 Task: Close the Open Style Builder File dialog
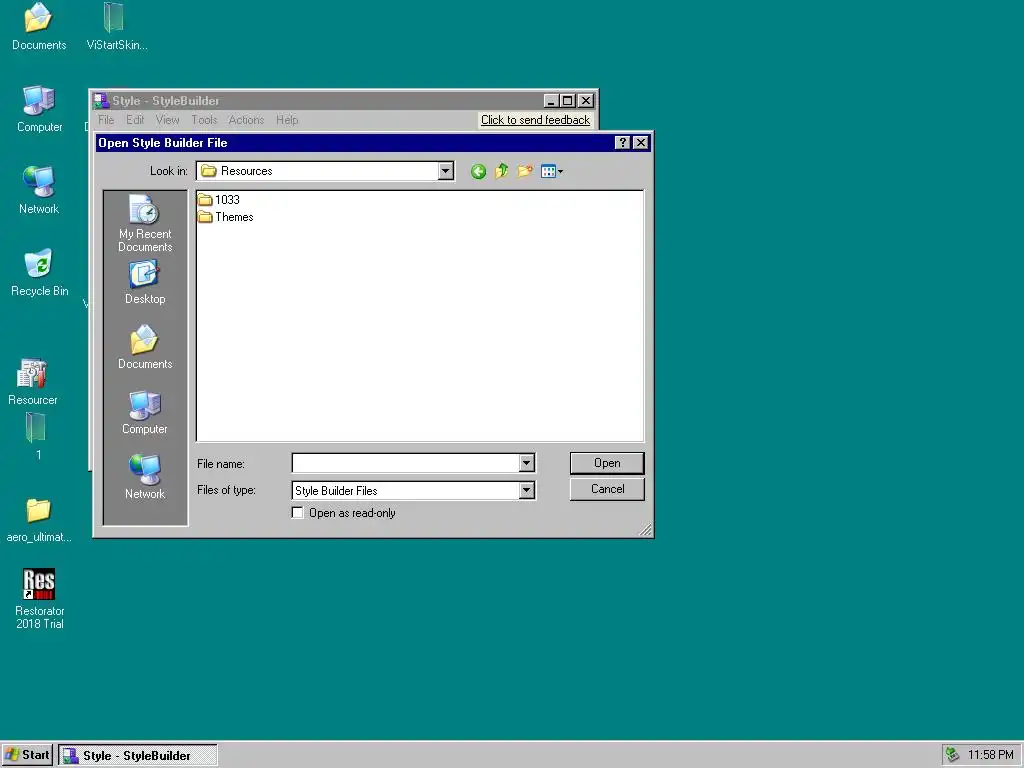click(x=641, y=142)
